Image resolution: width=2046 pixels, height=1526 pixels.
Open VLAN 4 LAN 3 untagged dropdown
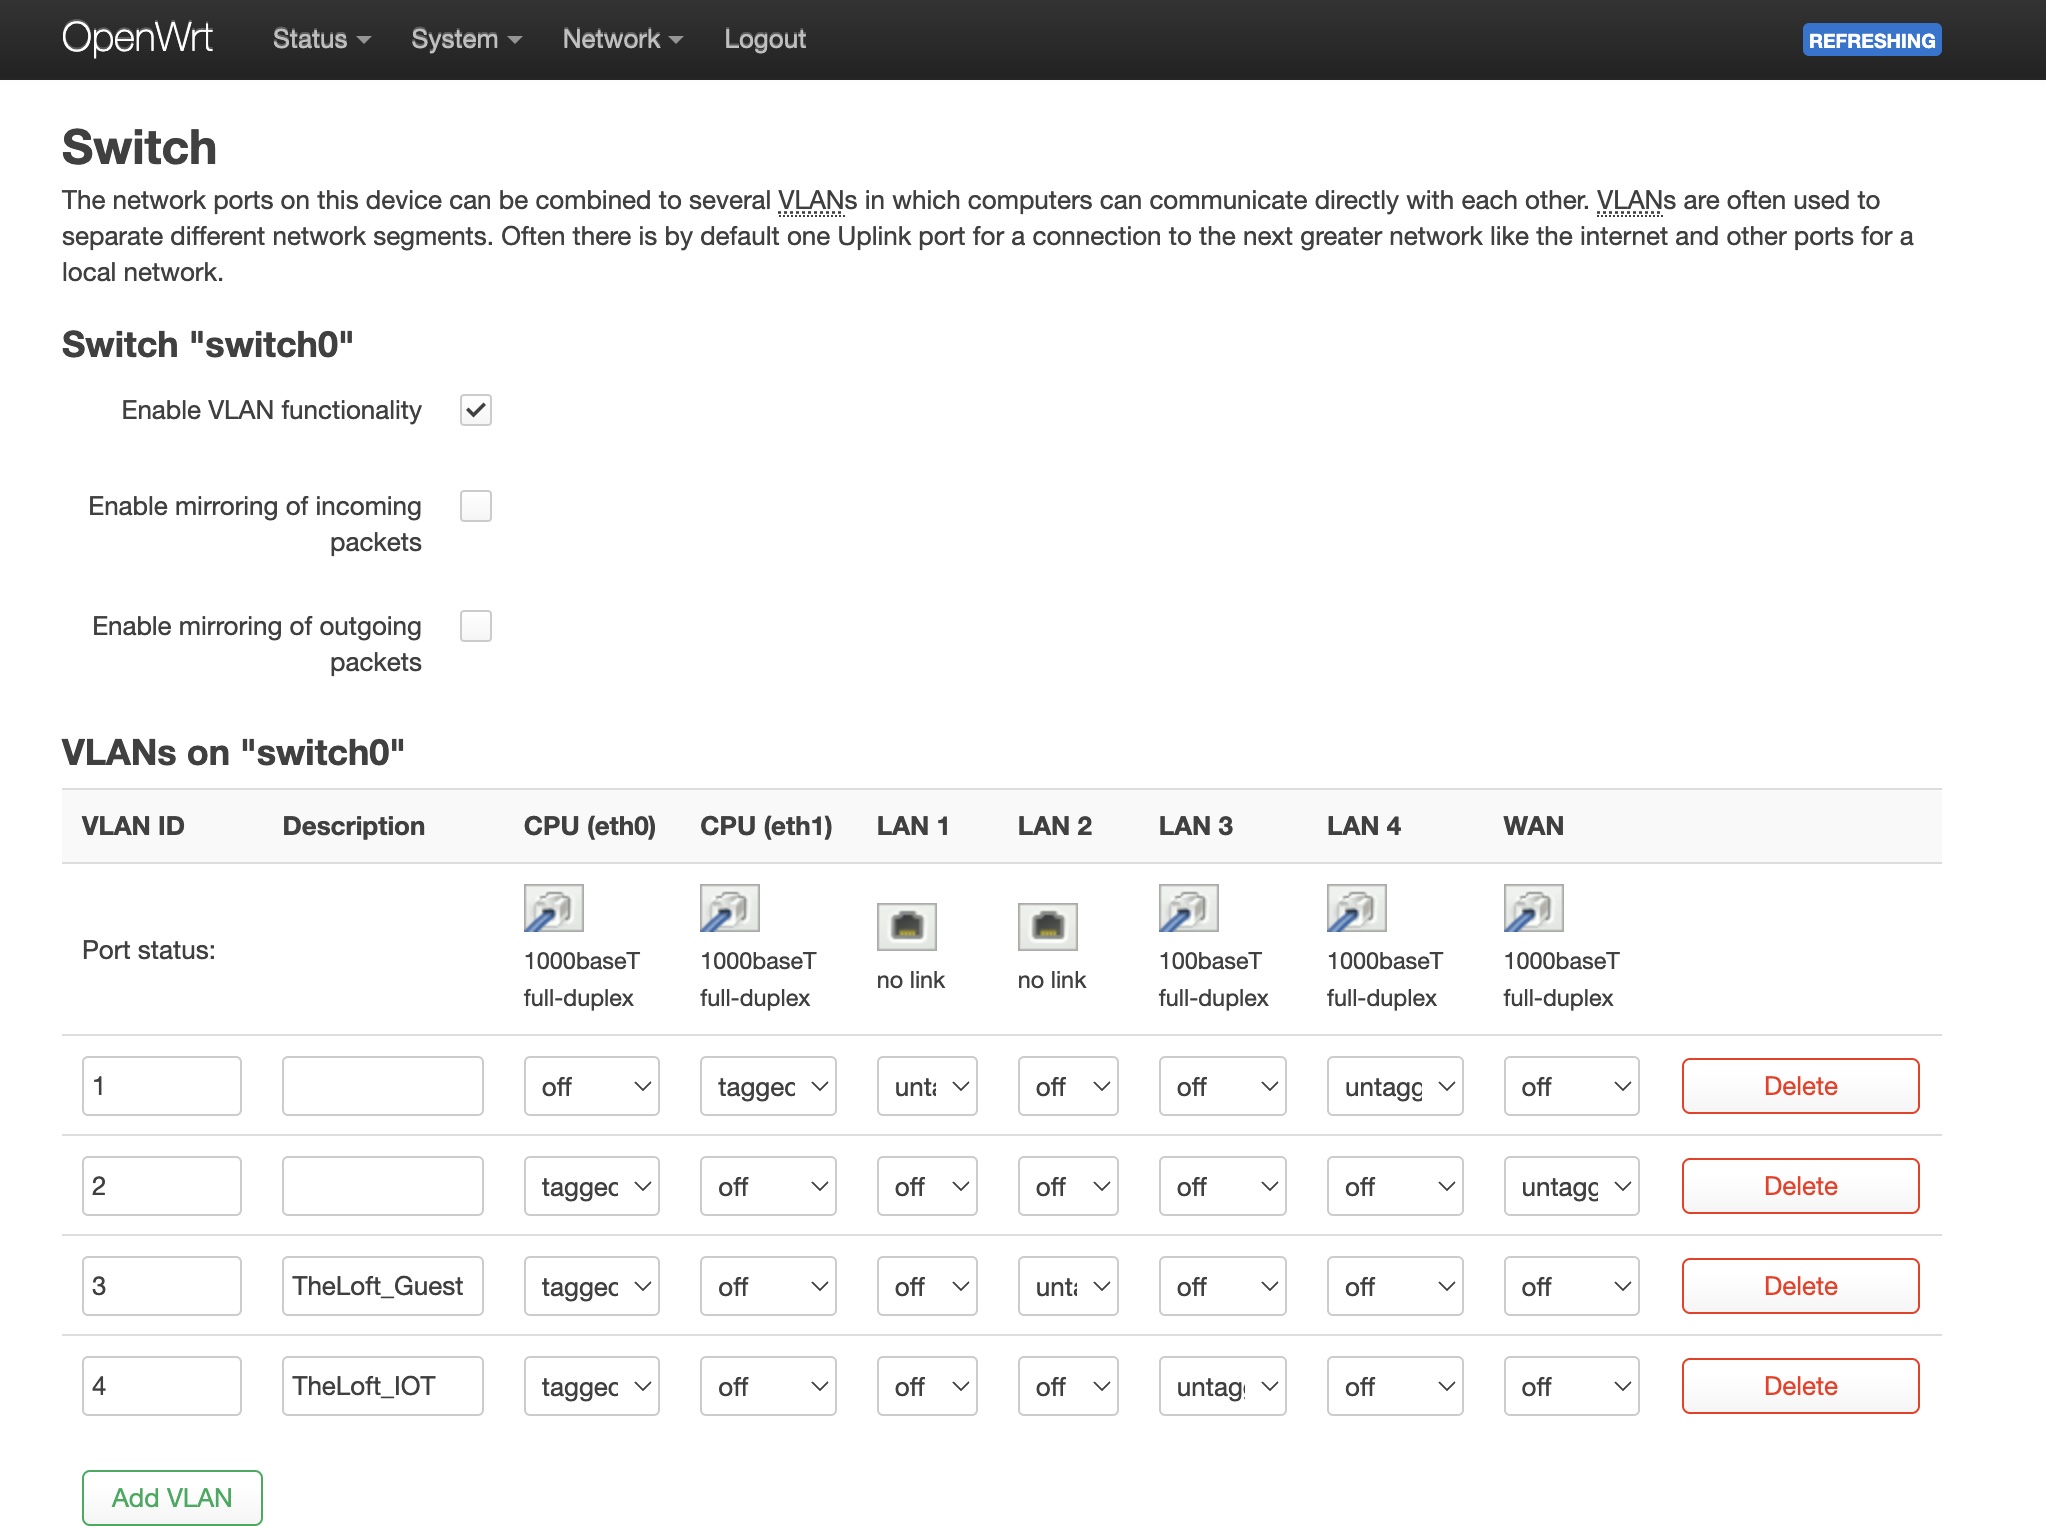point(1223,1386)
